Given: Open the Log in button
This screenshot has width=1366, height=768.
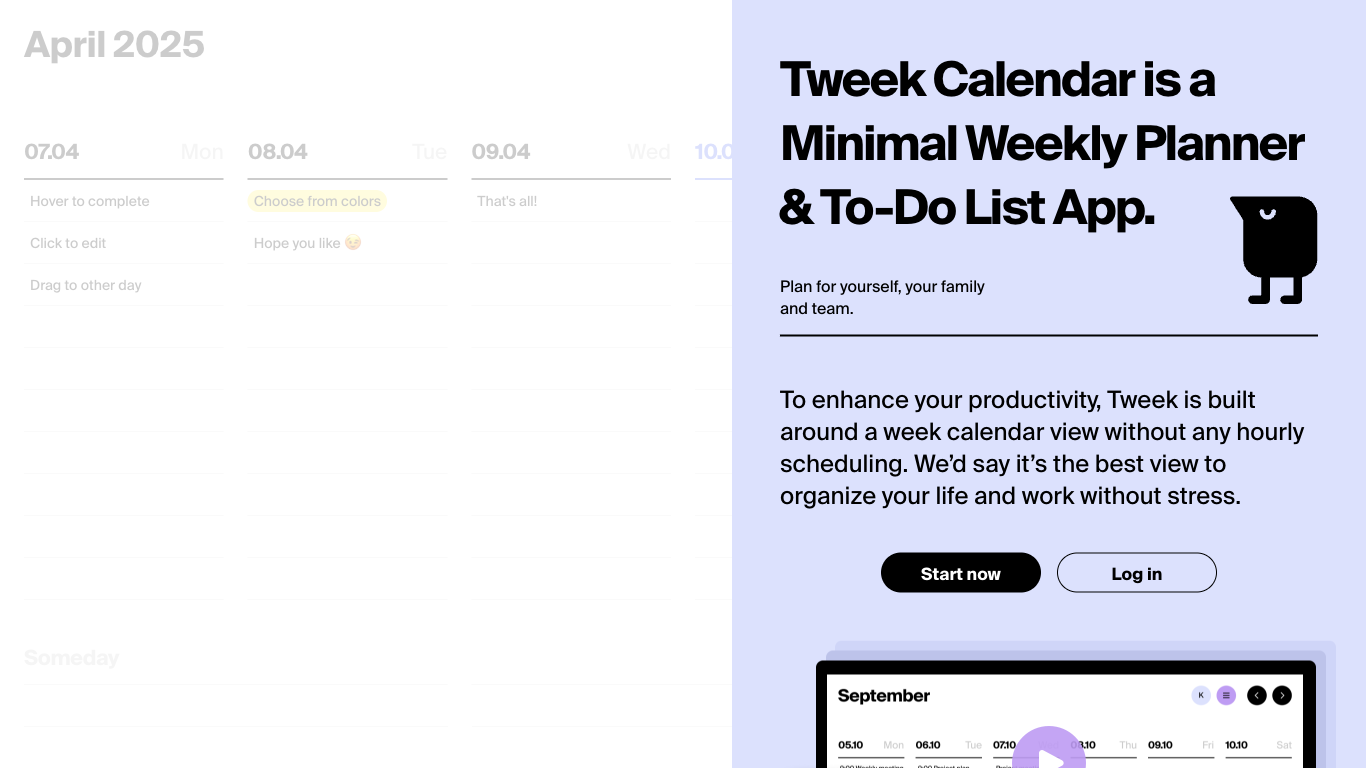Looking at the screenshot, I should 1137,573.
